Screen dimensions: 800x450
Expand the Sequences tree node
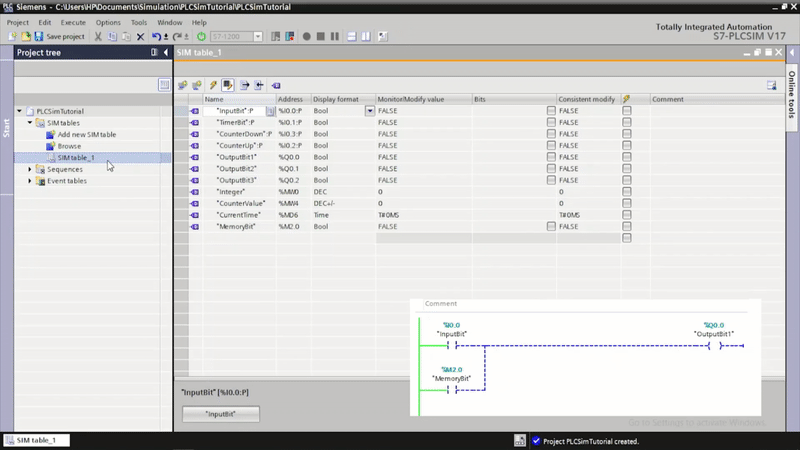30,170
